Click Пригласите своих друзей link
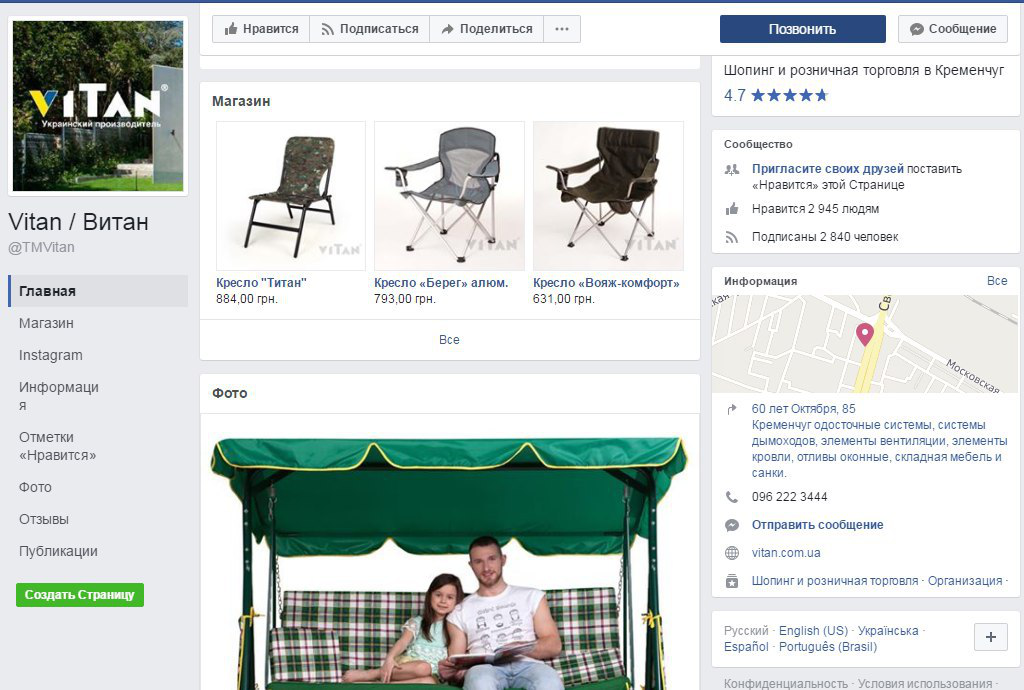This screenshot has width=1024, height=690. 827,168
